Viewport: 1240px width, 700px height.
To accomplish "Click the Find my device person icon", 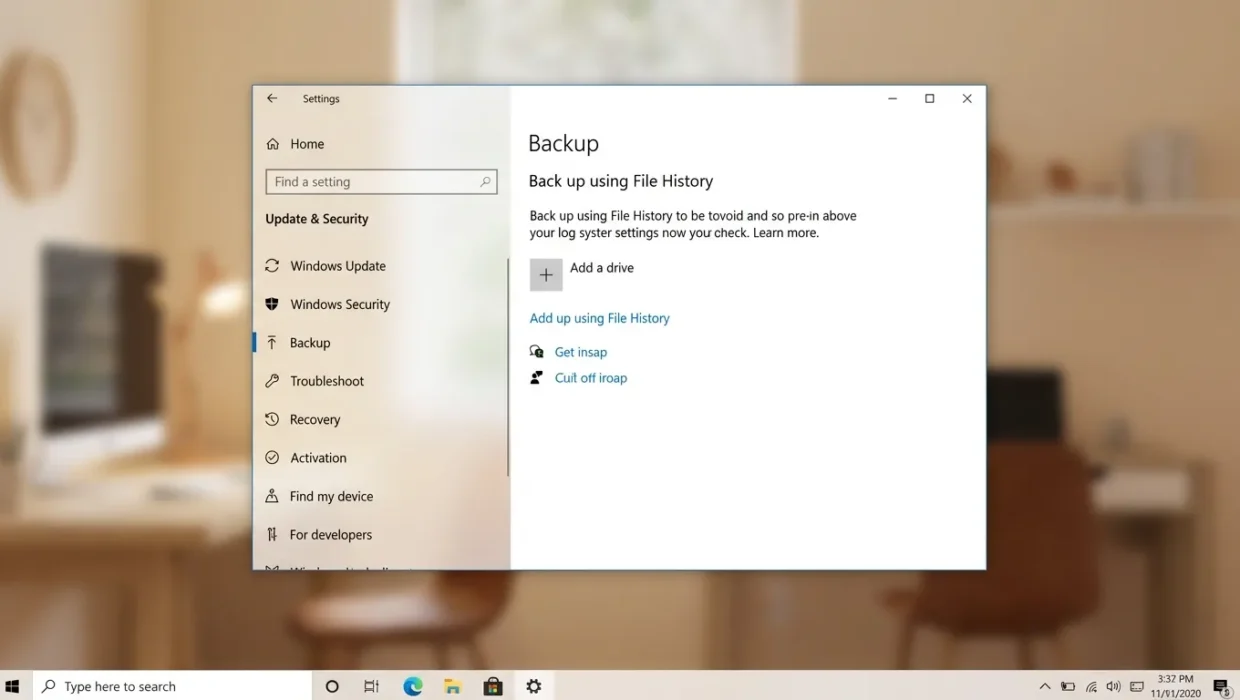I will point(272,496).
